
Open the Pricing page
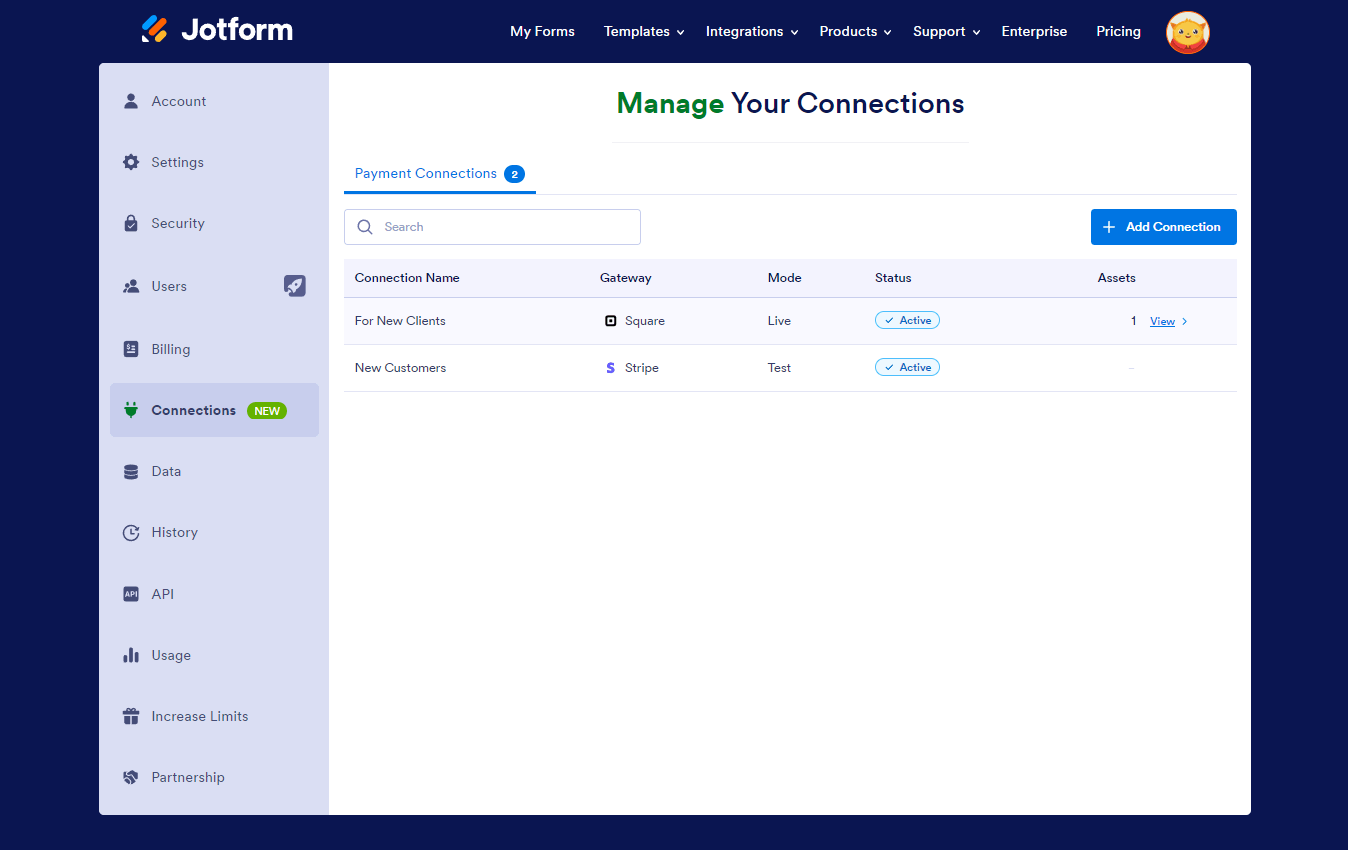[x=1118, y=32]
